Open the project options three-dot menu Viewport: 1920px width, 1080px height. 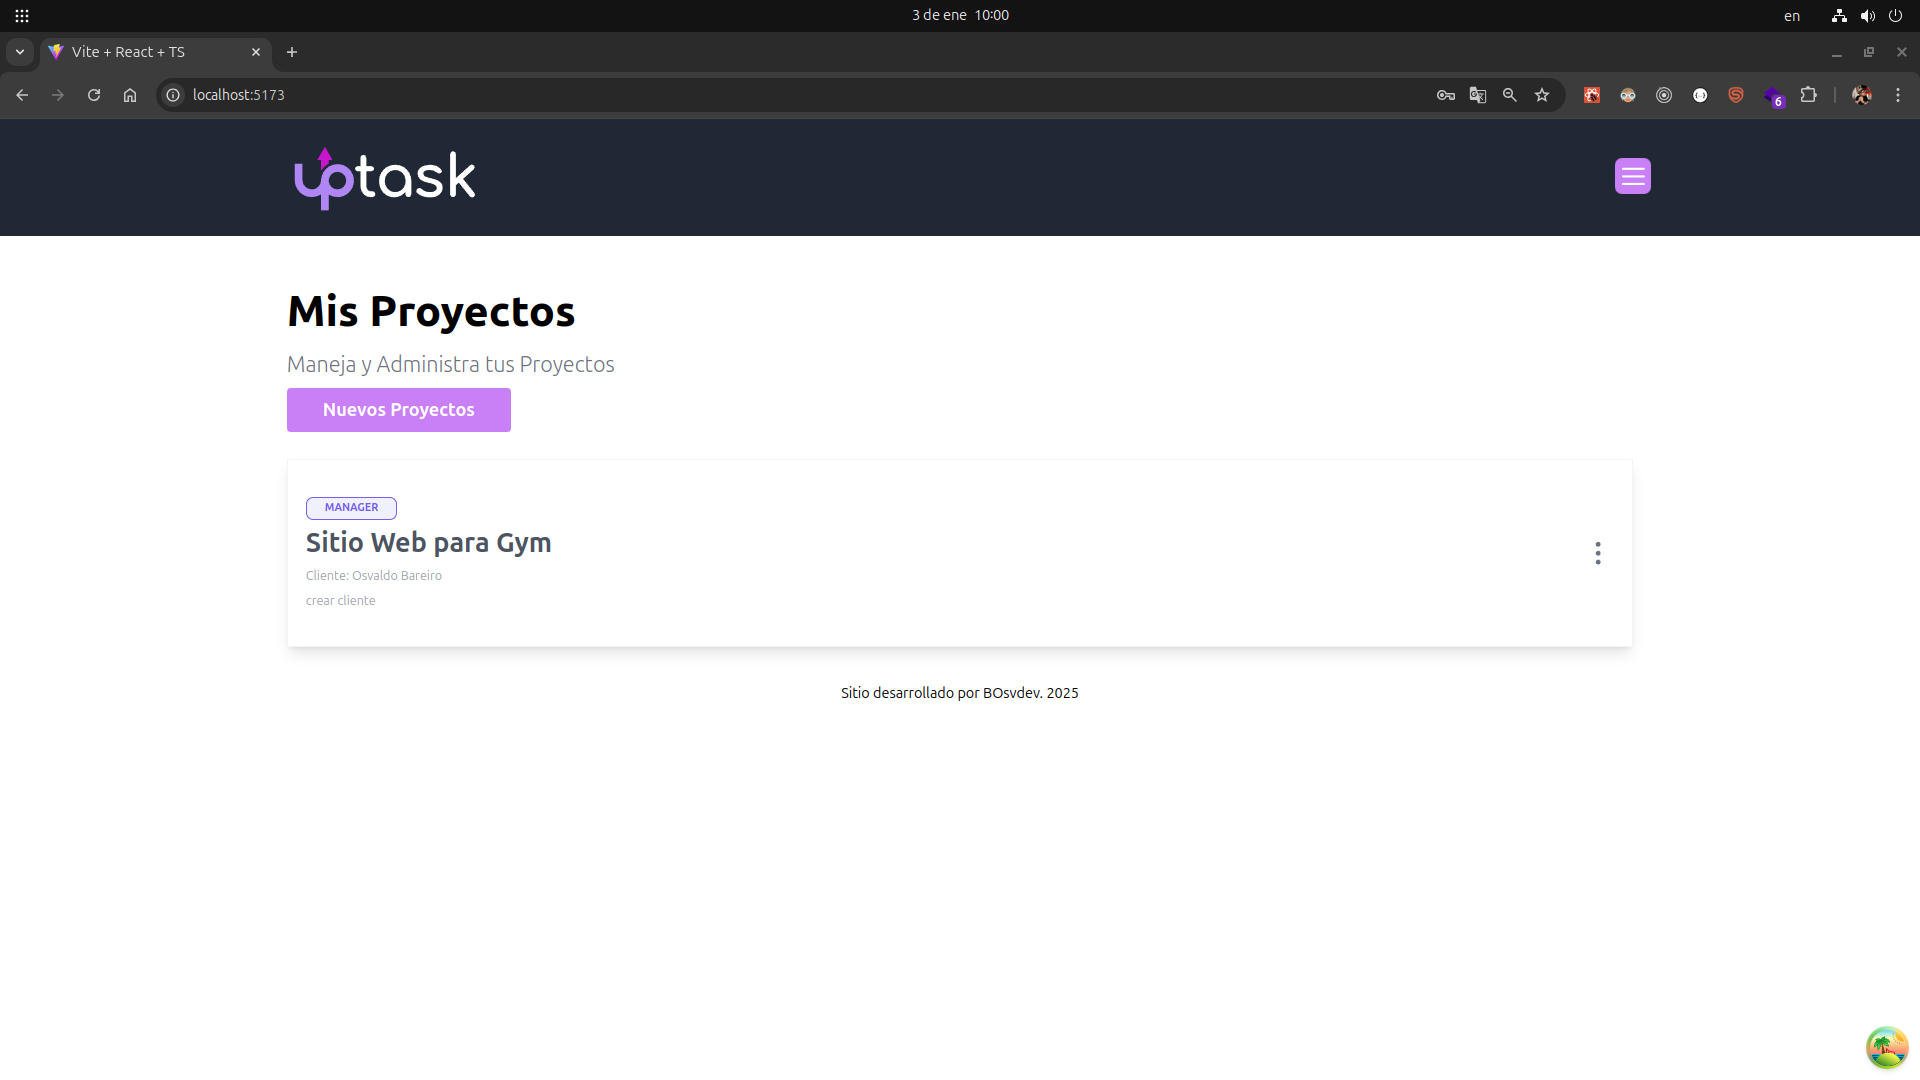pos(1597,553)
